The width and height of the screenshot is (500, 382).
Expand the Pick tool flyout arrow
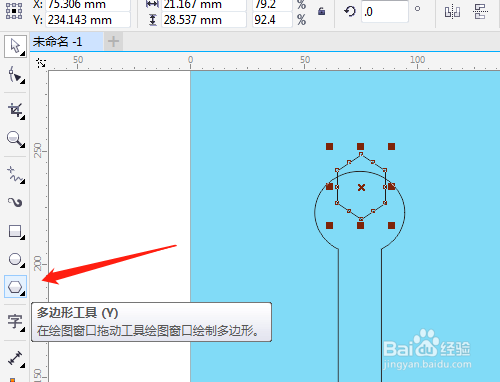[23, 54]
